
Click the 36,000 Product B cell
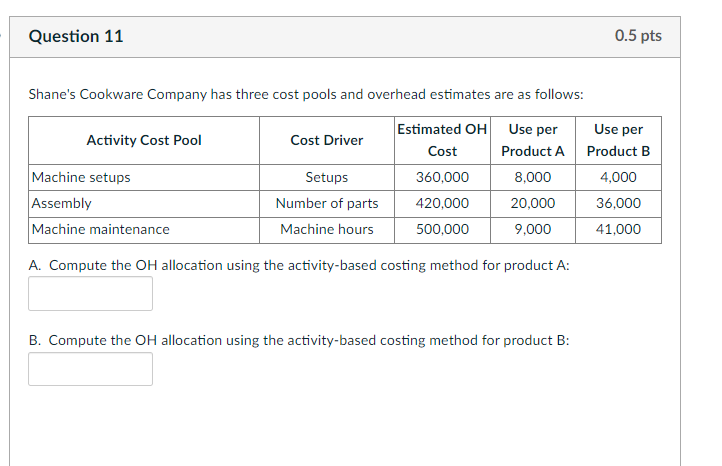[618, 203]
